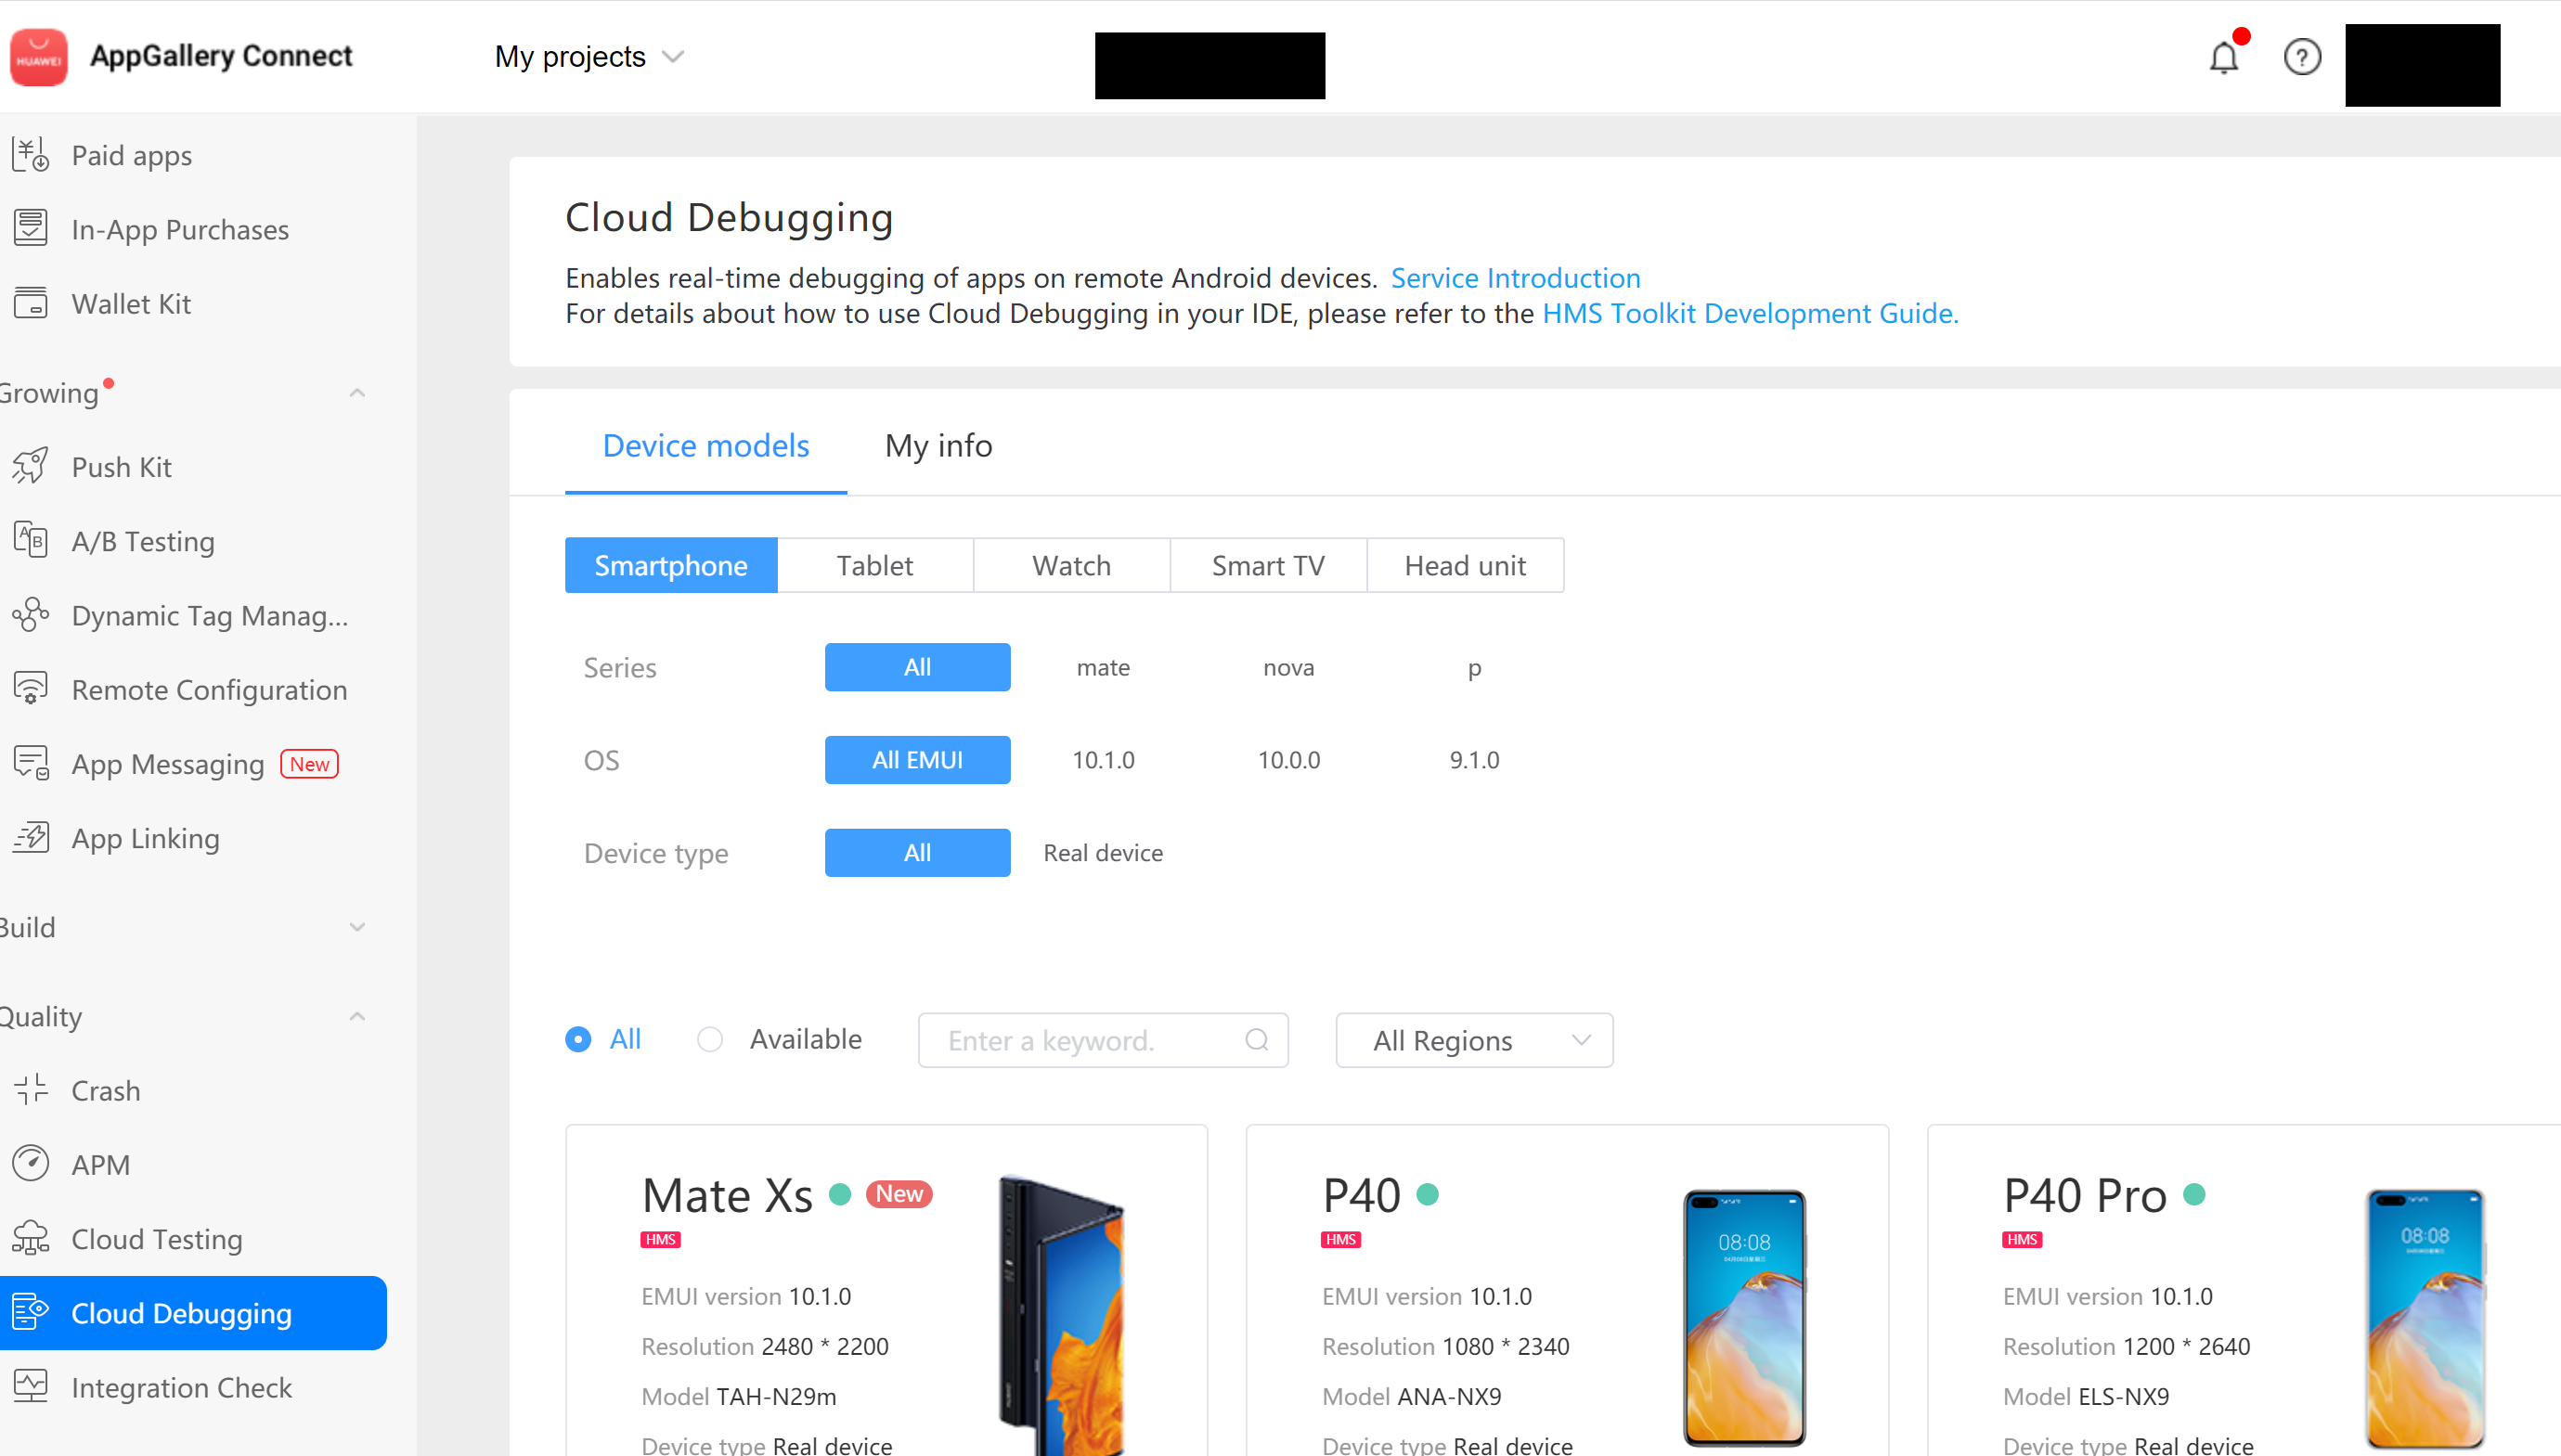Screen dimensions: 2561x1456
Task: Open the Crash service in the sidebar
Action: tap(105, 1090)
